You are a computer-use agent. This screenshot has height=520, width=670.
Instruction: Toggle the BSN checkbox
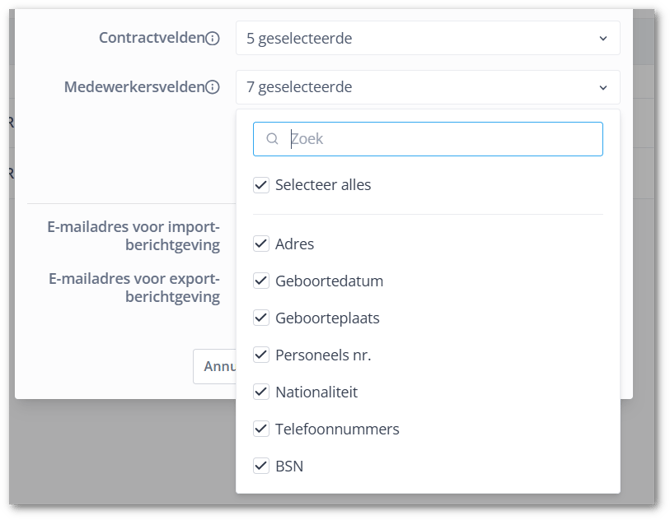tap(261, 466)
